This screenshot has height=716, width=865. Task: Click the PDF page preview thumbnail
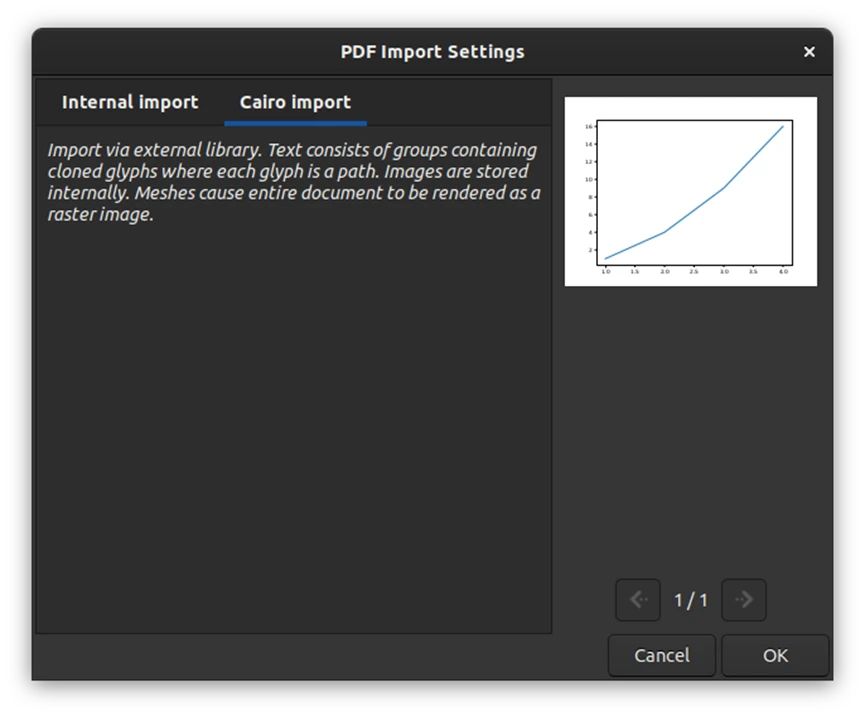click(690, 191)
